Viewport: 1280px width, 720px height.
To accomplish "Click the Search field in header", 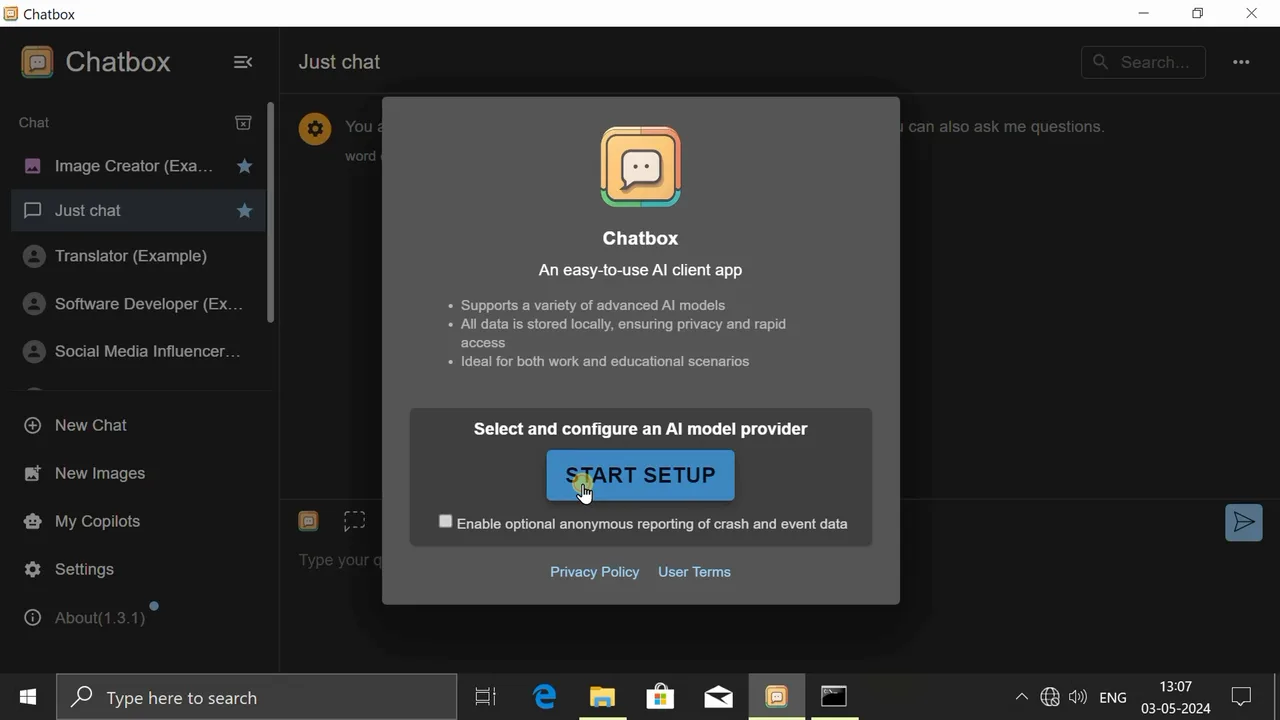I will click(1143, 62).
